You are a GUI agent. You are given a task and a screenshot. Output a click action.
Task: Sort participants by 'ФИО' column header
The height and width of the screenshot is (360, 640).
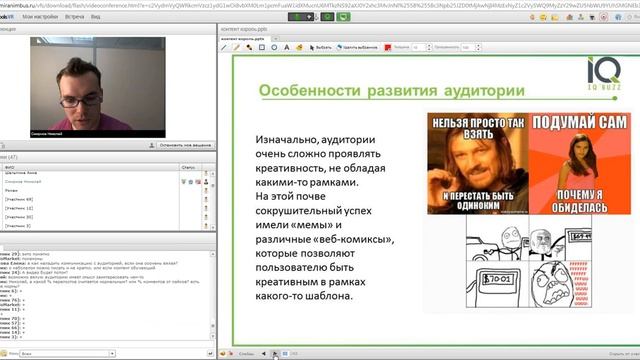pos(90,167)
